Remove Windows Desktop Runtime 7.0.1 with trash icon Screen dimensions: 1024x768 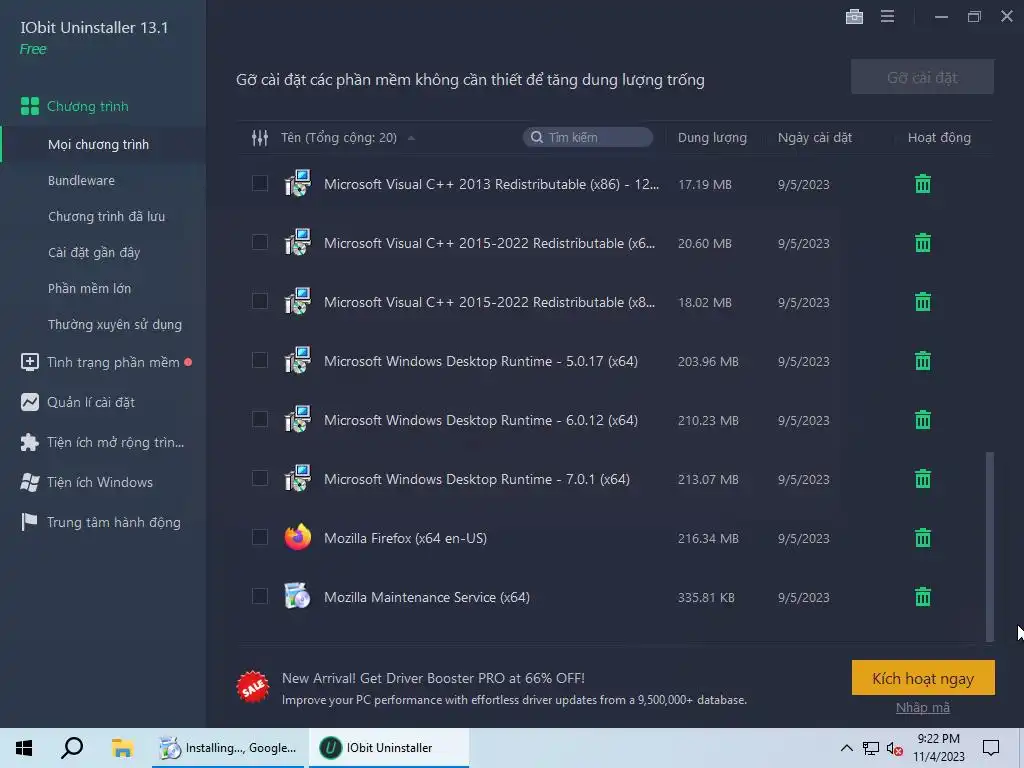pos(922,479)
